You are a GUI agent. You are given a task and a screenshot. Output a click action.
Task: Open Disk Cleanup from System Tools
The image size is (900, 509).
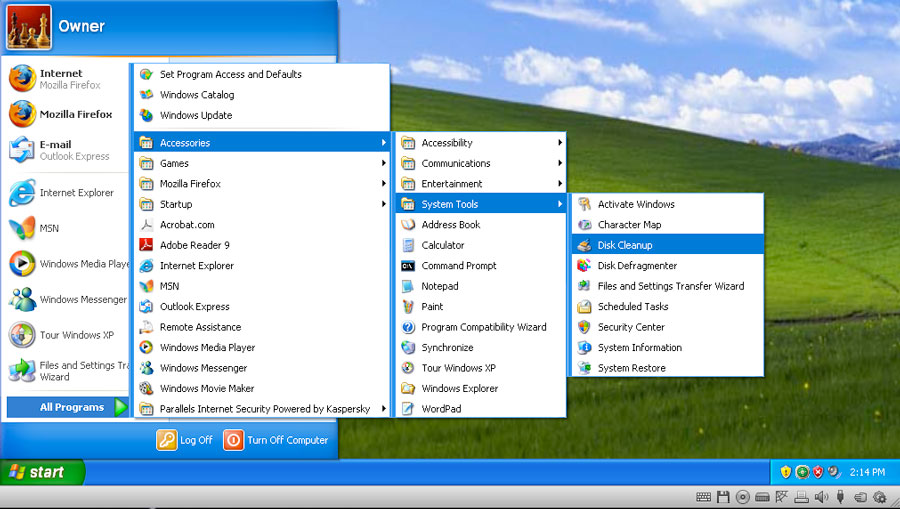668,245
